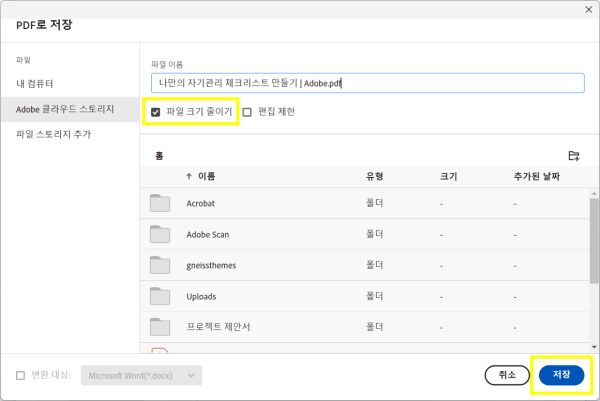The image size is (600, 401).
Task: Choose 내 컴퓨터 in the sidebar
Action: tap(34, 84)
